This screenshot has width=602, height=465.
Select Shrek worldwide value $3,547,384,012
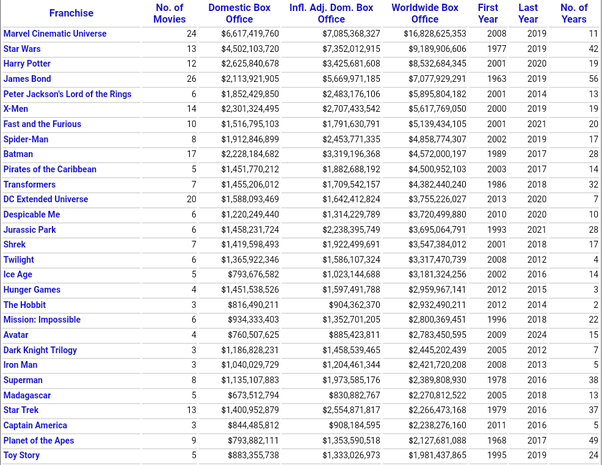437,245
